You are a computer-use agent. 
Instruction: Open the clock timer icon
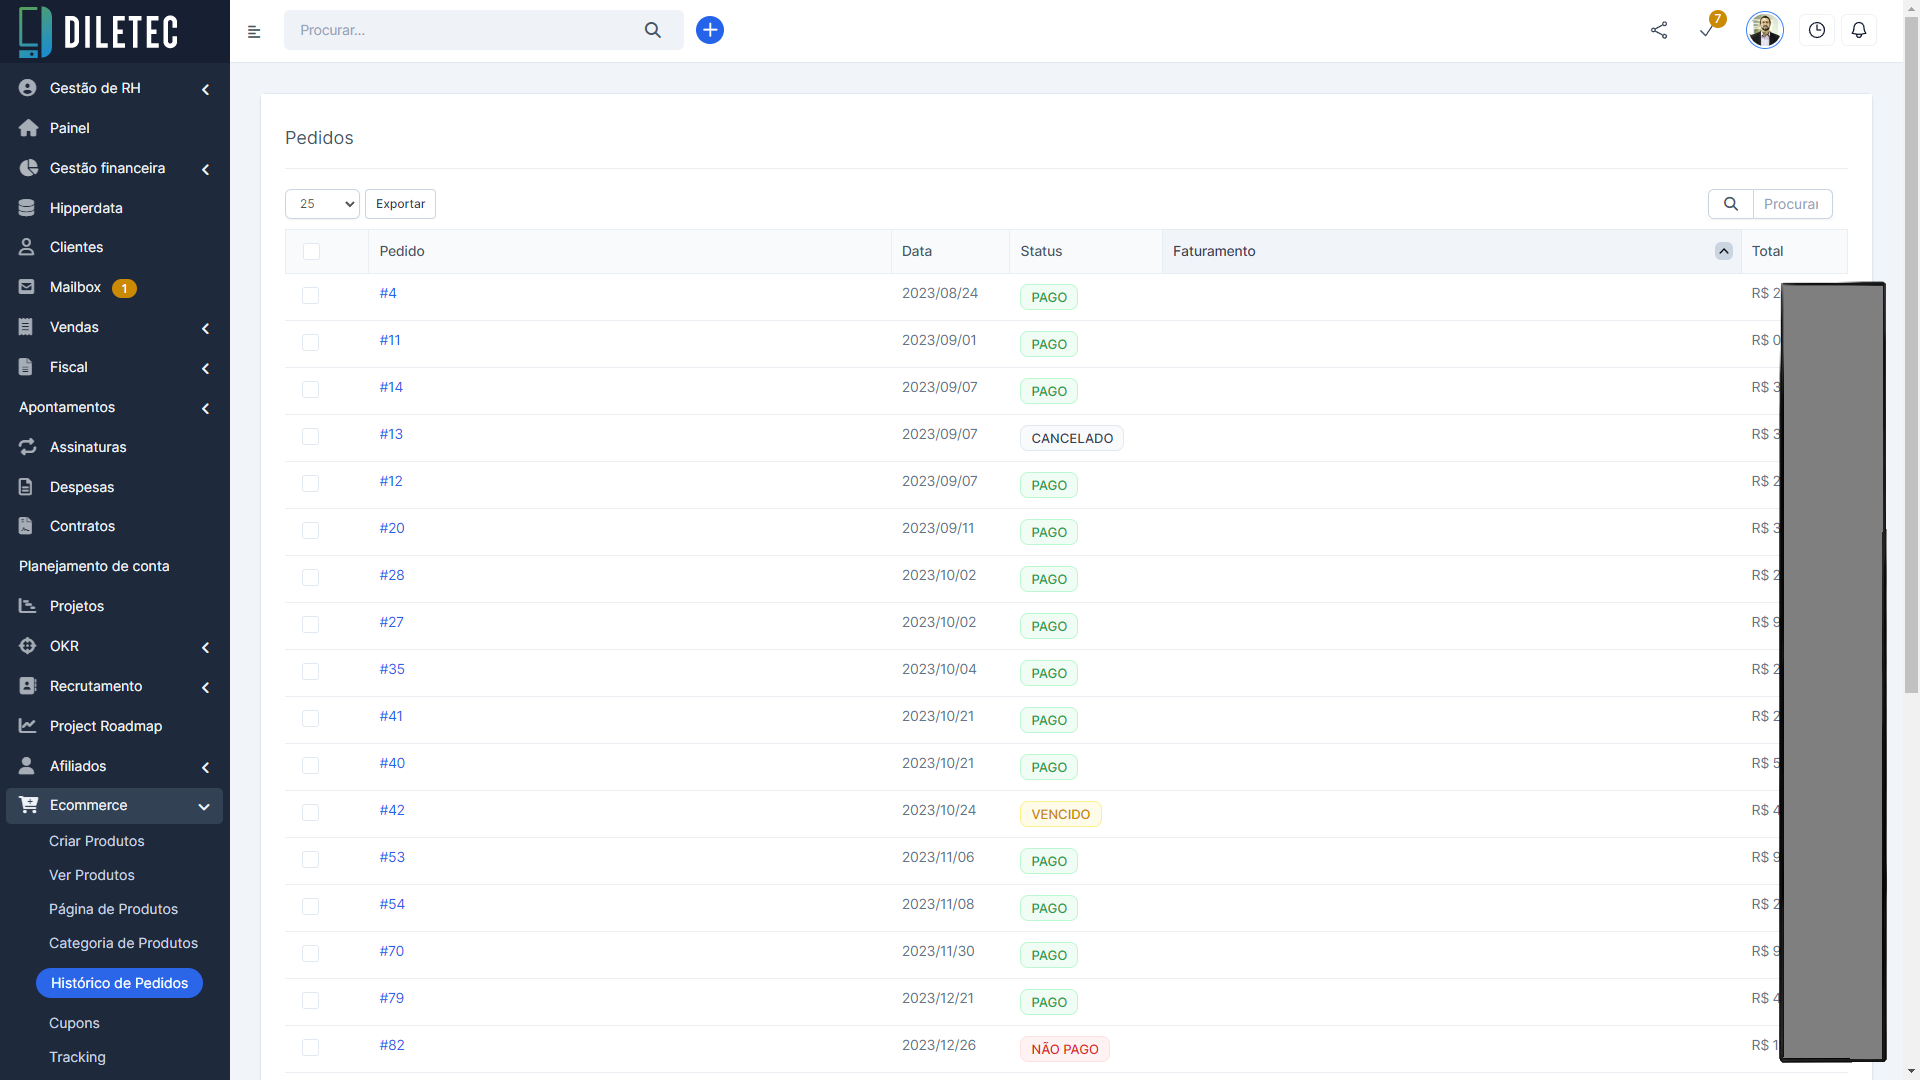pyautogui.click(x=1817, y=30)
